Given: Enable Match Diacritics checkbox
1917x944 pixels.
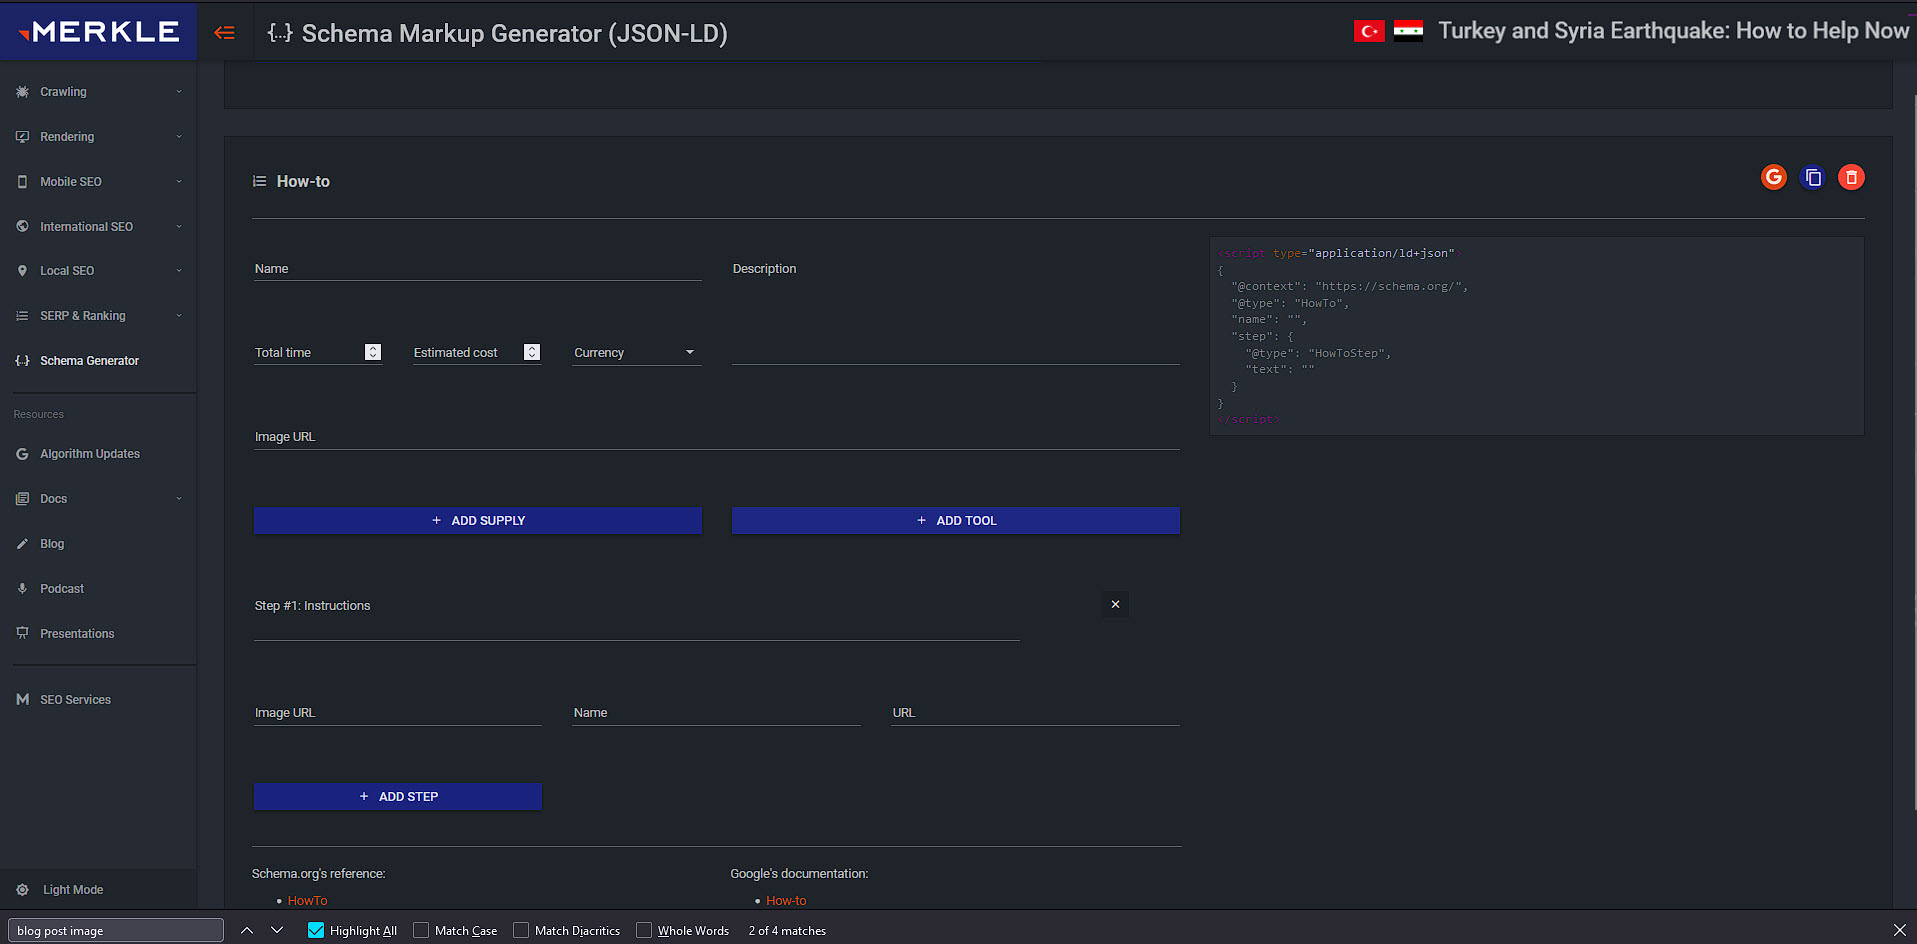Looking at the screenshot, I should click(521, 930).
